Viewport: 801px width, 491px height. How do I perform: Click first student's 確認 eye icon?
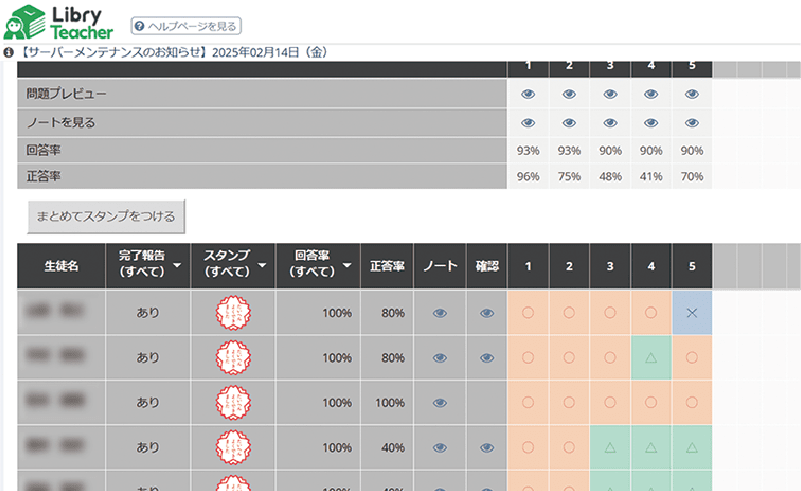[486, 313]
